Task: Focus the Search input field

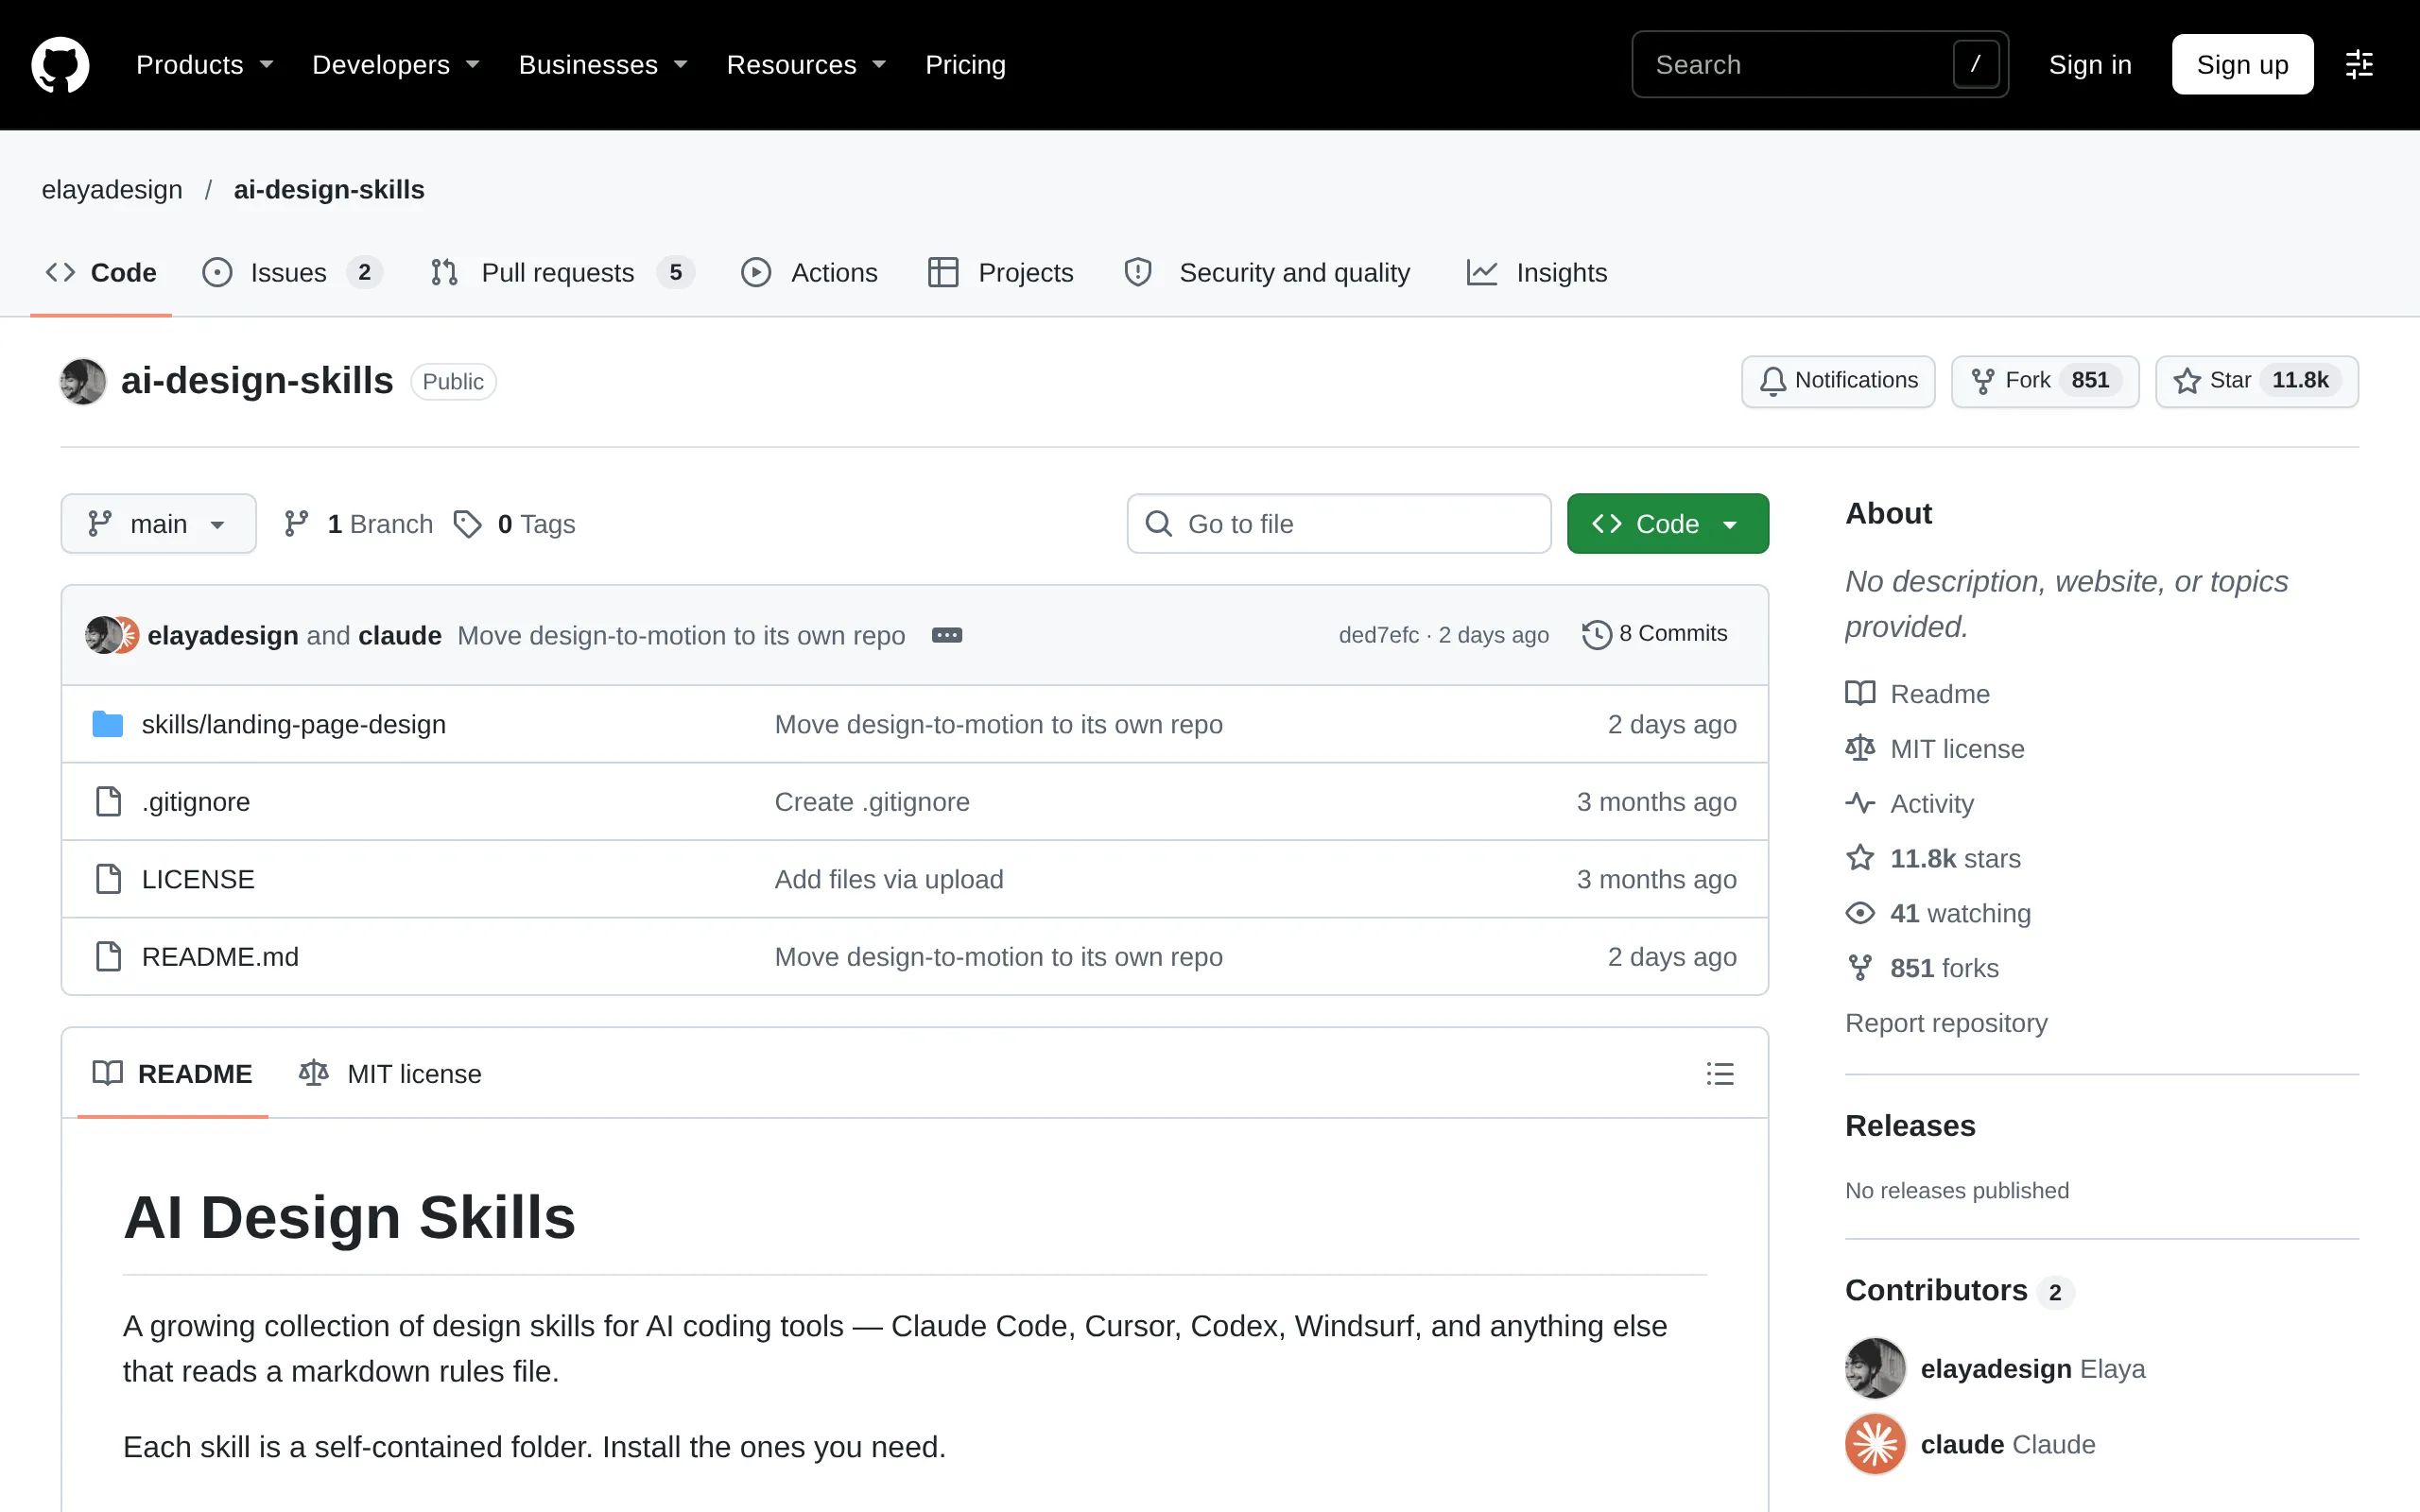Action: point(1819,65)
